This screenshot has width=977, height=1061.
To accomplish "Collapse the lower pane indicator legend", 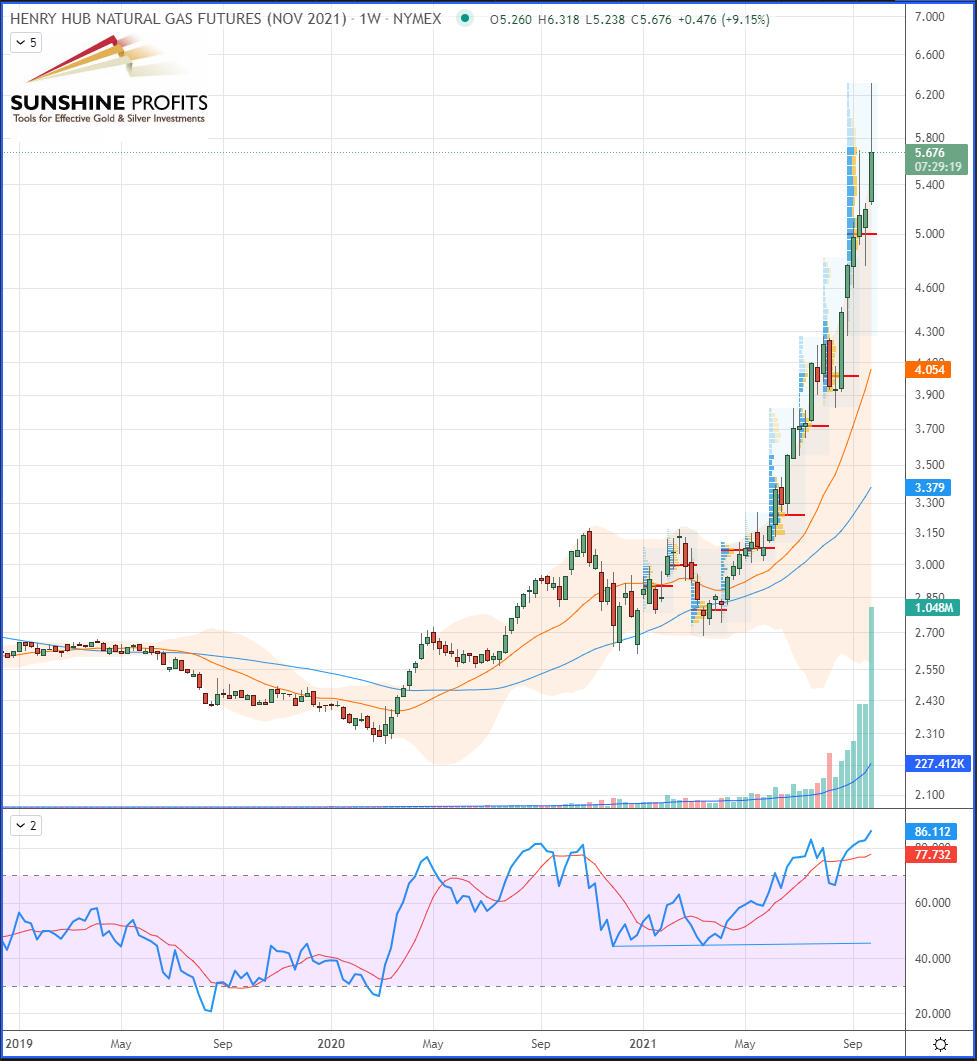I will 26,825.
